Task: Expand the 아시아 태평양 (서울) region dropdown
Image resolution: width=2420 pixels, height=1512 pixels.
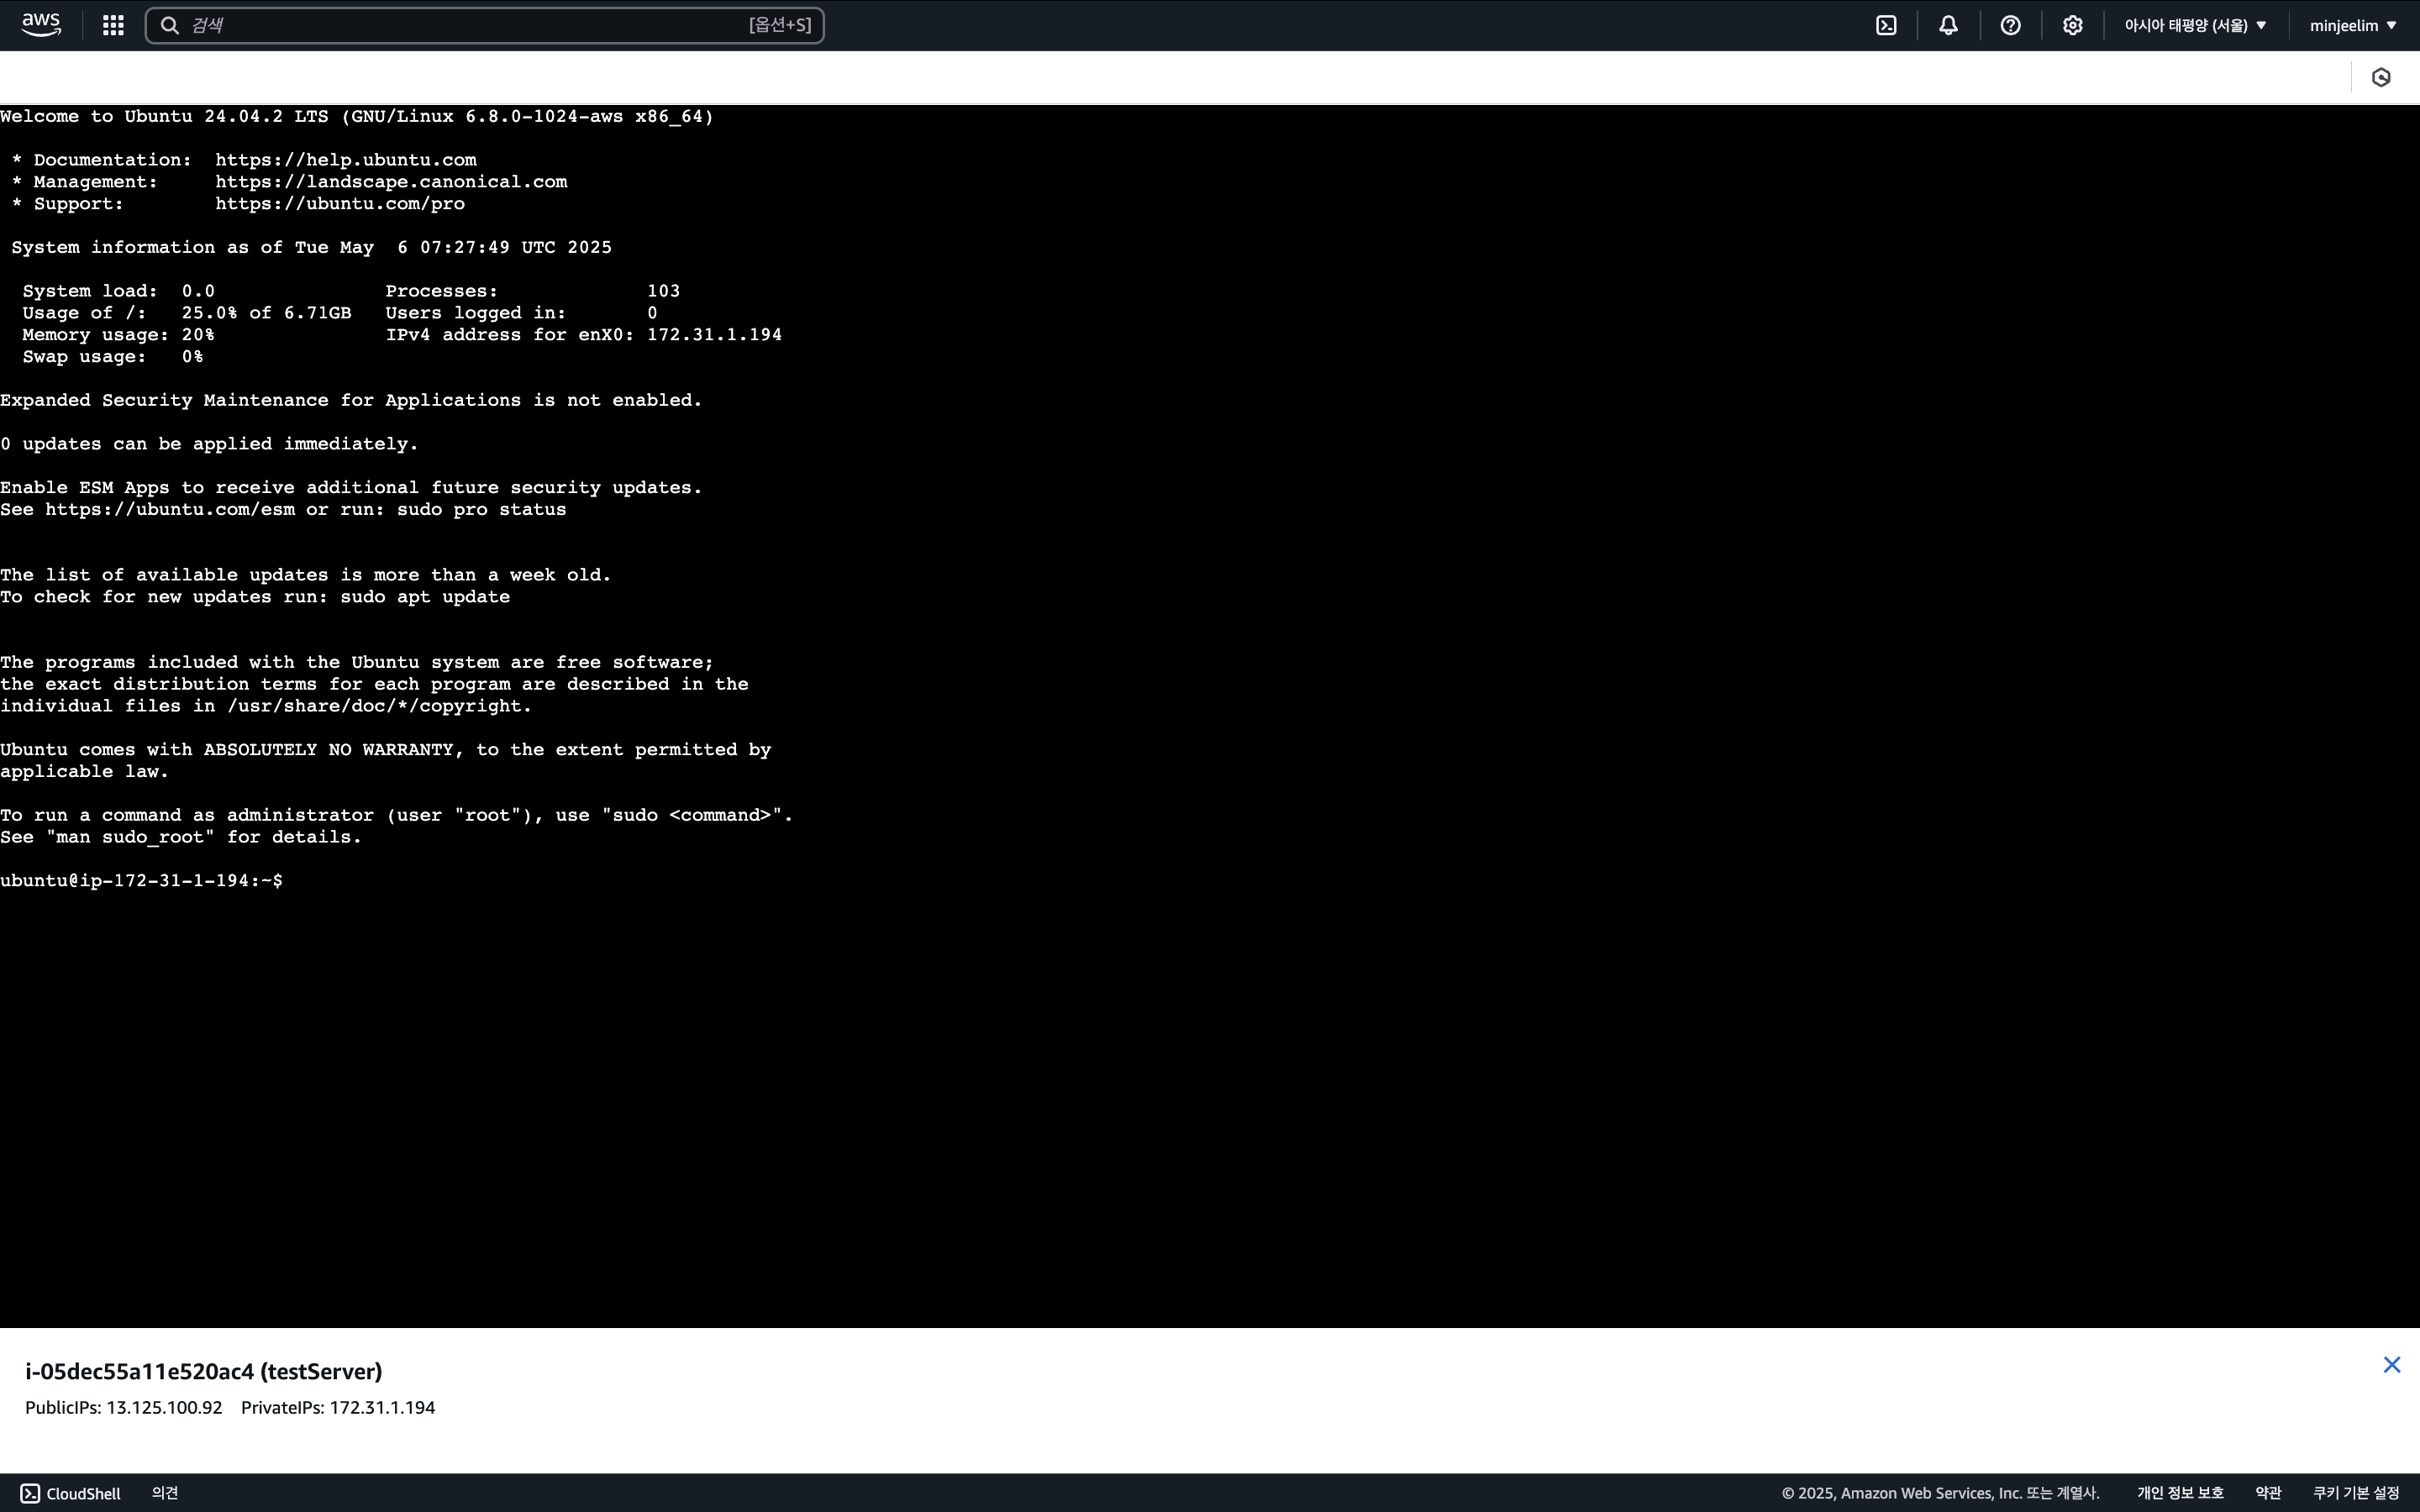Action: click(2195, 25)
